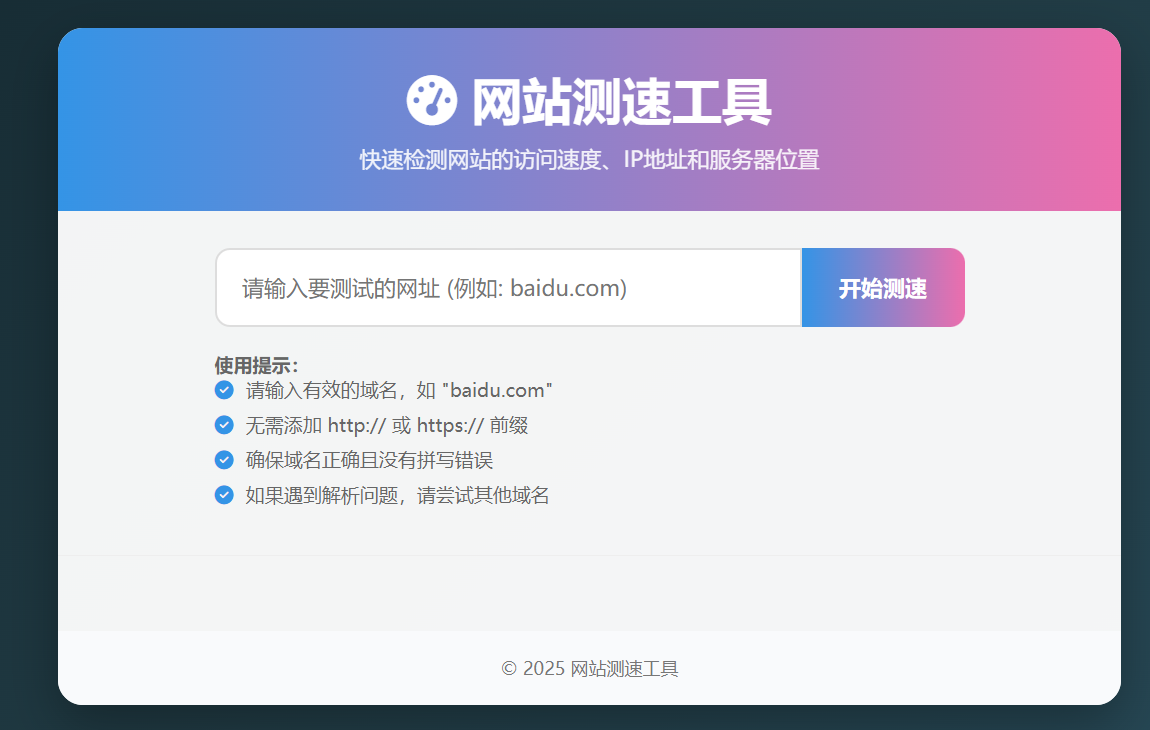Image resolution: width=1150 pixels, height=730 pixels.
Task: Click the tip 确保域名正确且没有拼写错误
Action: pos(369,460)
